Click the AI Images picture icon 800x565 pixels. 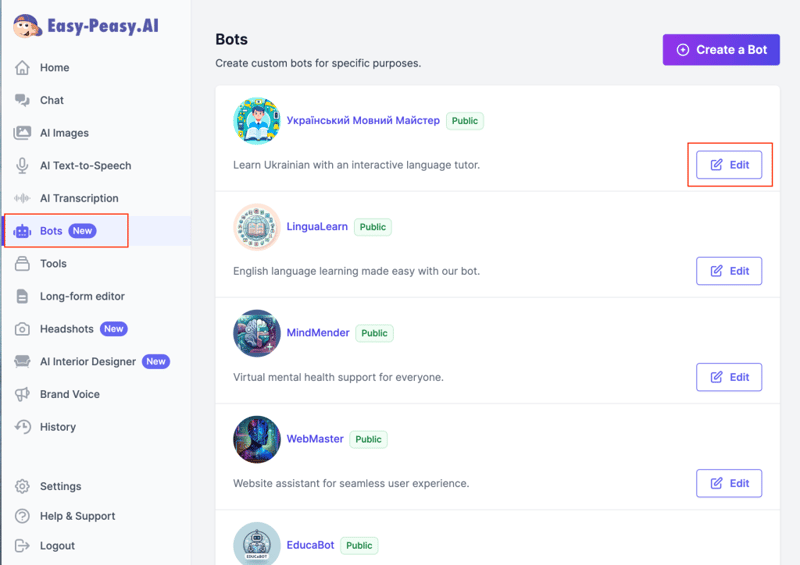[x=22, y=133]
